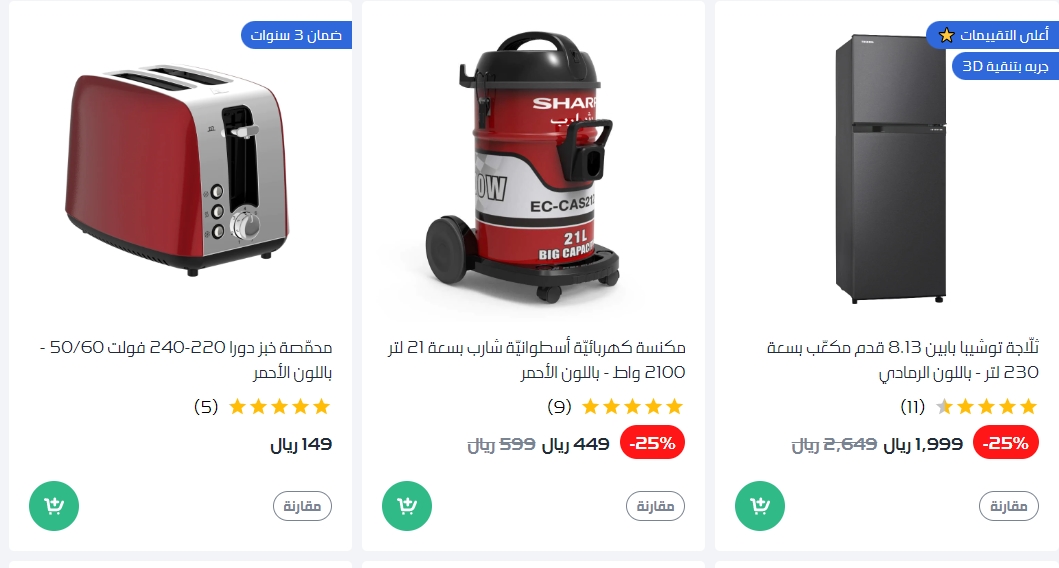
Task: Click the -25% discount badge on vacuum
Action: pyautogui.click(x=652, y=443)
